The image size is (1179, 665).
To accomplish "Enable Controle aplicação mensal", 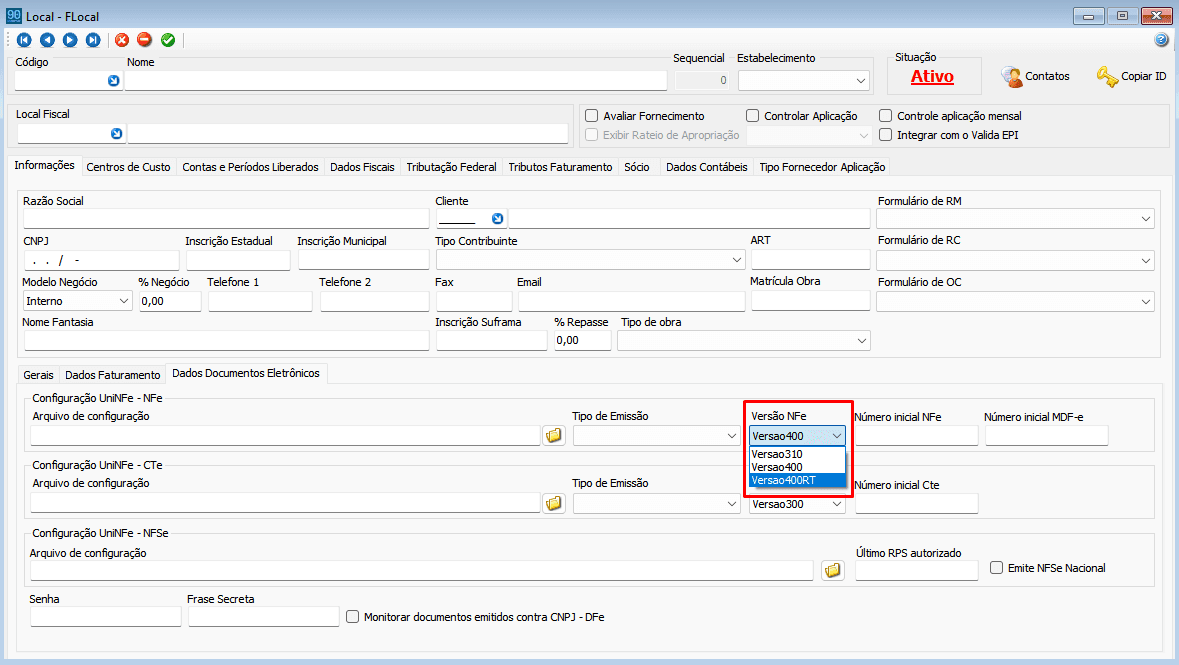I will 886,116.
